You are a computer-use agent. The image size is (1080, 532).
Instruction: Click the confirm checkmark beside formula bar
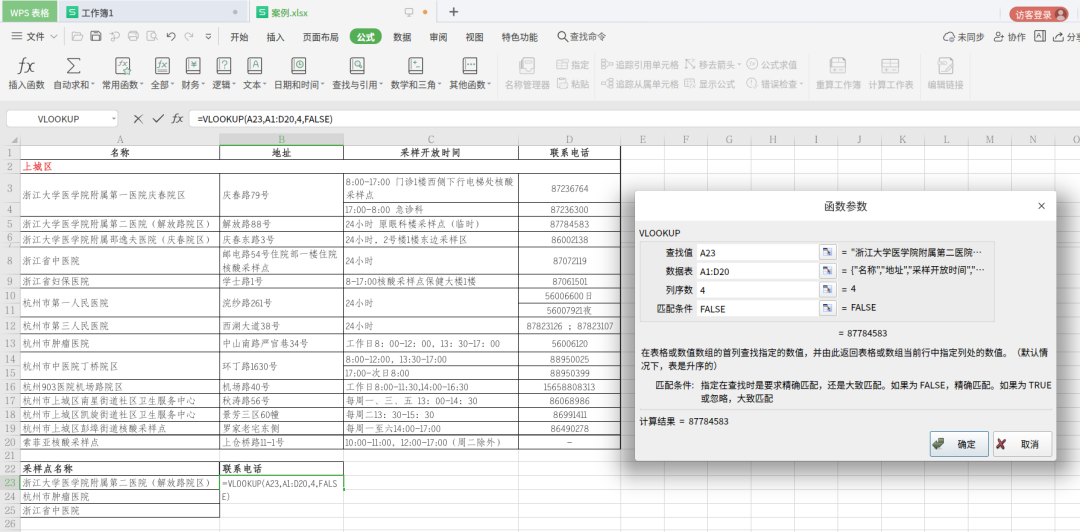(x=158, y=119)
